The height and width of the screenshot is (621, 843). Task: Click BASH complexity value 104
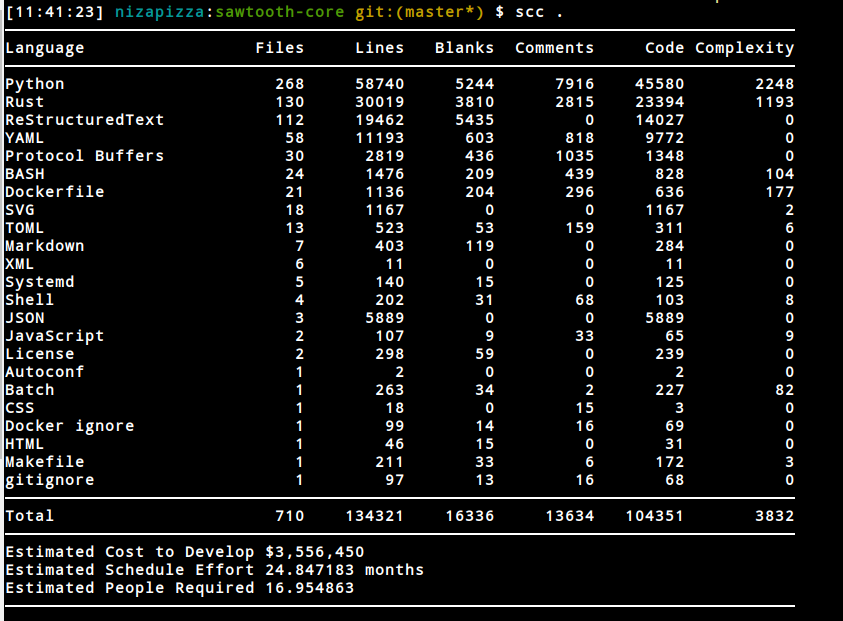[x=780, y=174]
